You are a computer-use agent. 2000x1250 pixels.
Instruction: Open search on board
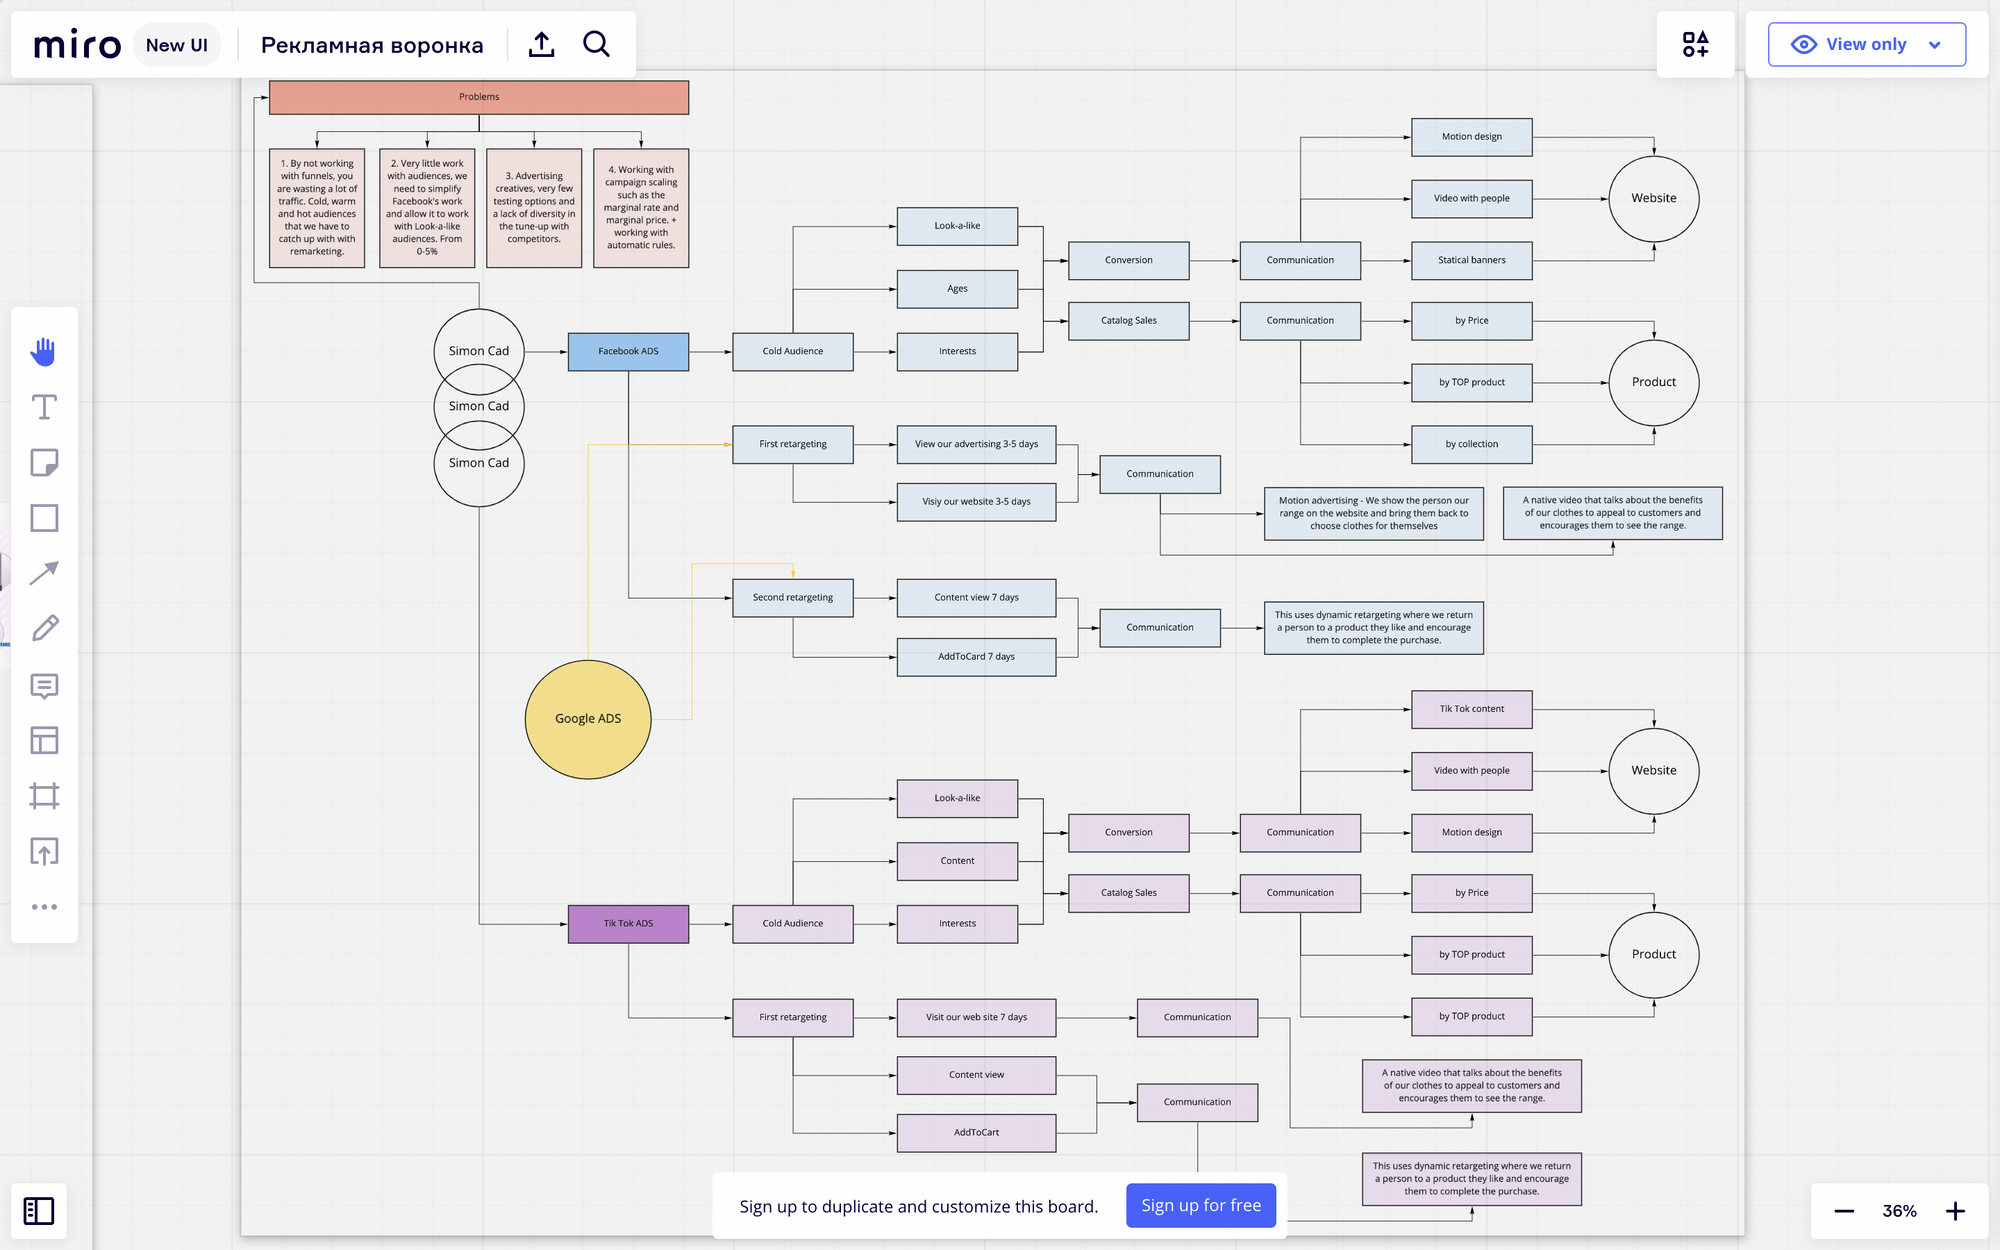596,45
